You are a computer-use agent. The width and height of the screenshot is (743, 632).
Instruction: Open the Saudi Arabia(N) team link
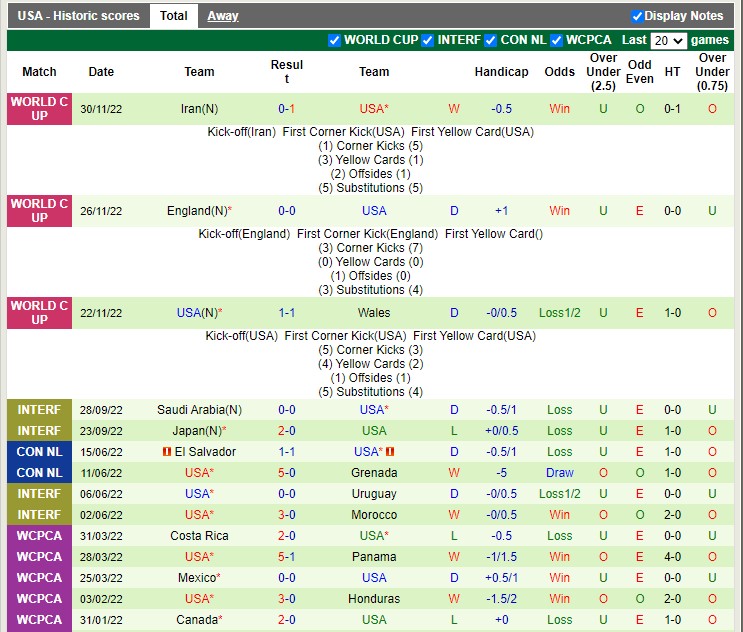pyautogui.click(x=199, y=410)
